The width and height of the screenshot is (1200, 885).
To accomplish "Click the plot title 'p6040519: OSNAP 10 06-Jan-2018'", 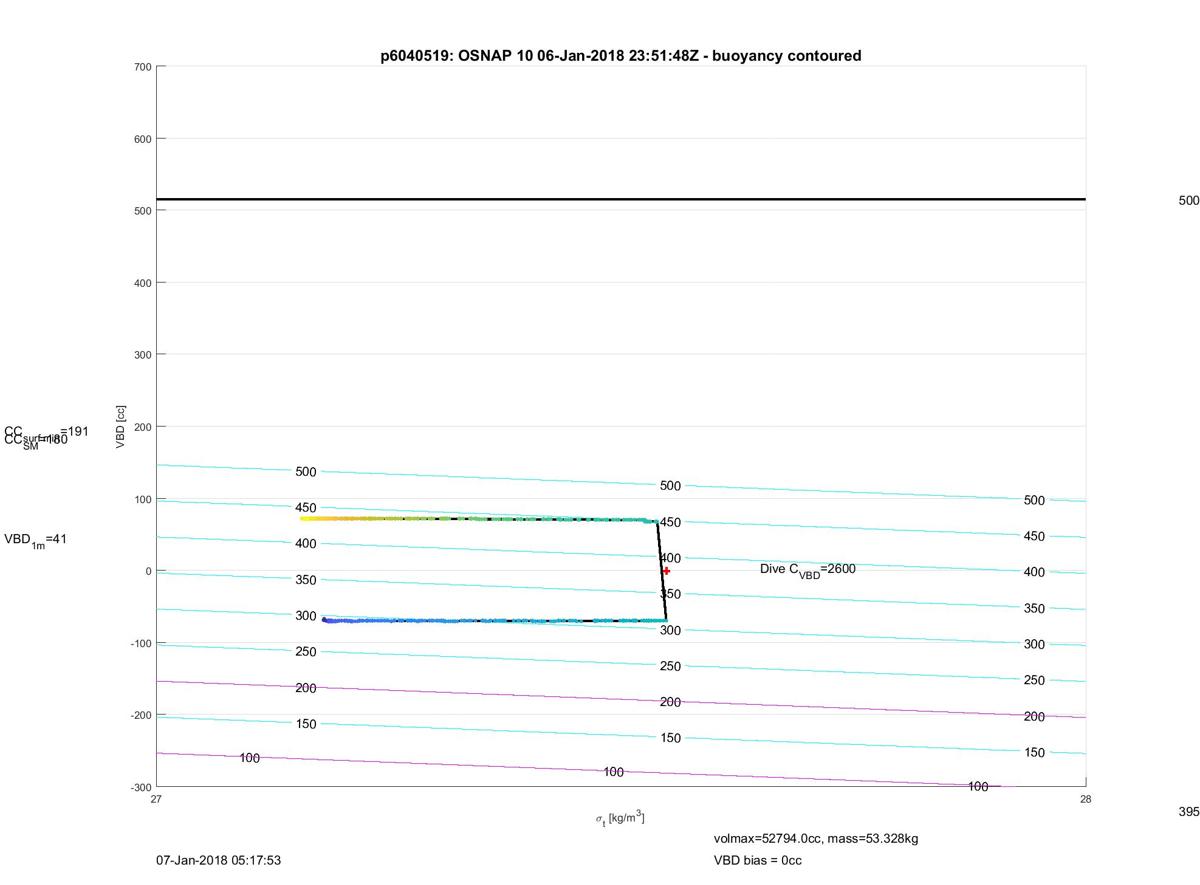I will point(620,56).
